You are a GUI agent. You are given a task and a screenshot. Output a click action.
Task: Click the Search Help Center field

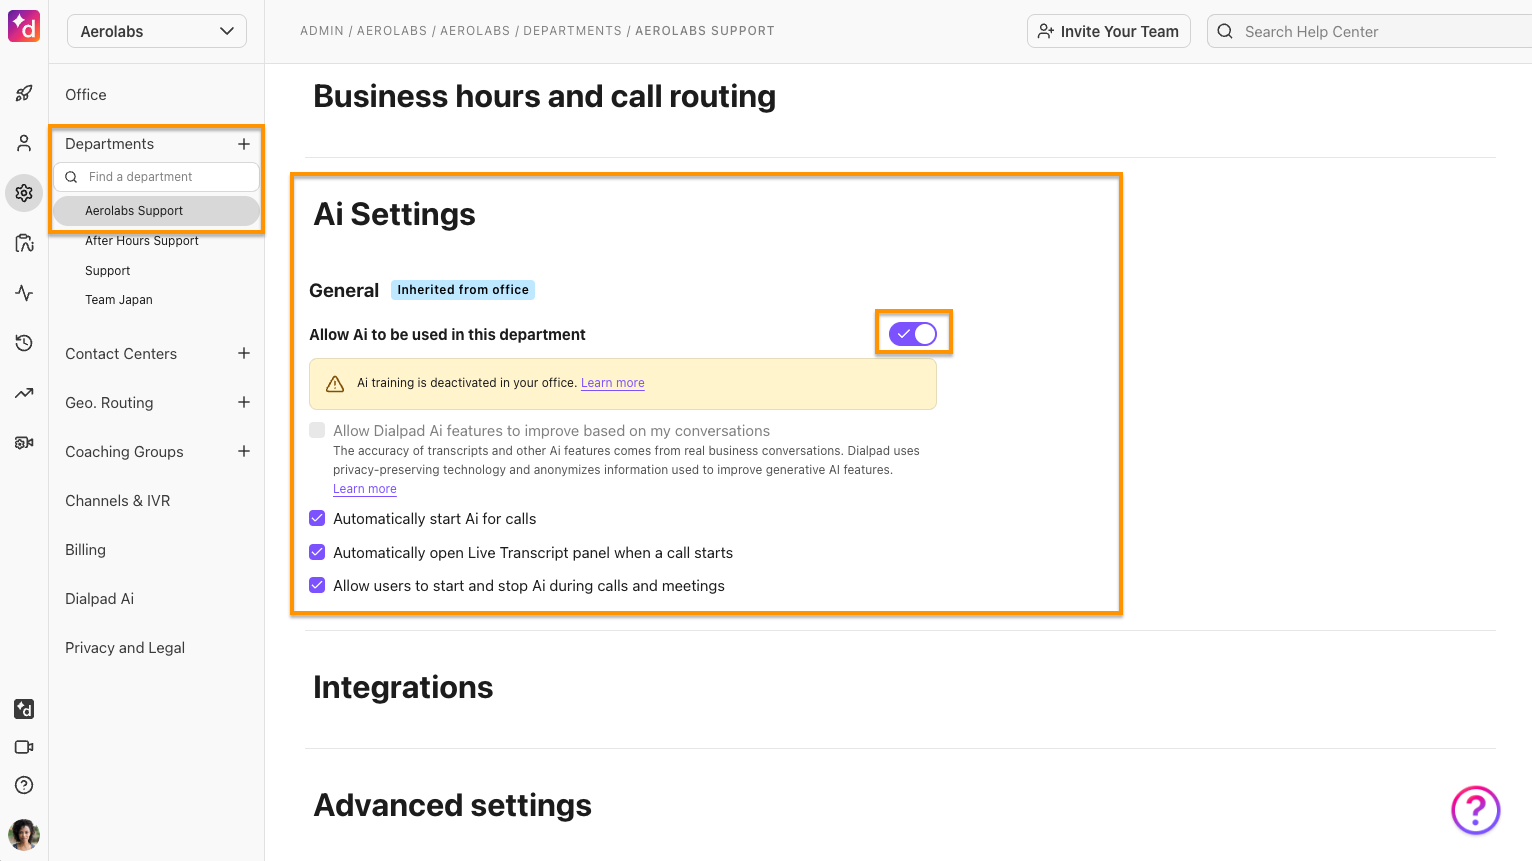[1370, 31]
